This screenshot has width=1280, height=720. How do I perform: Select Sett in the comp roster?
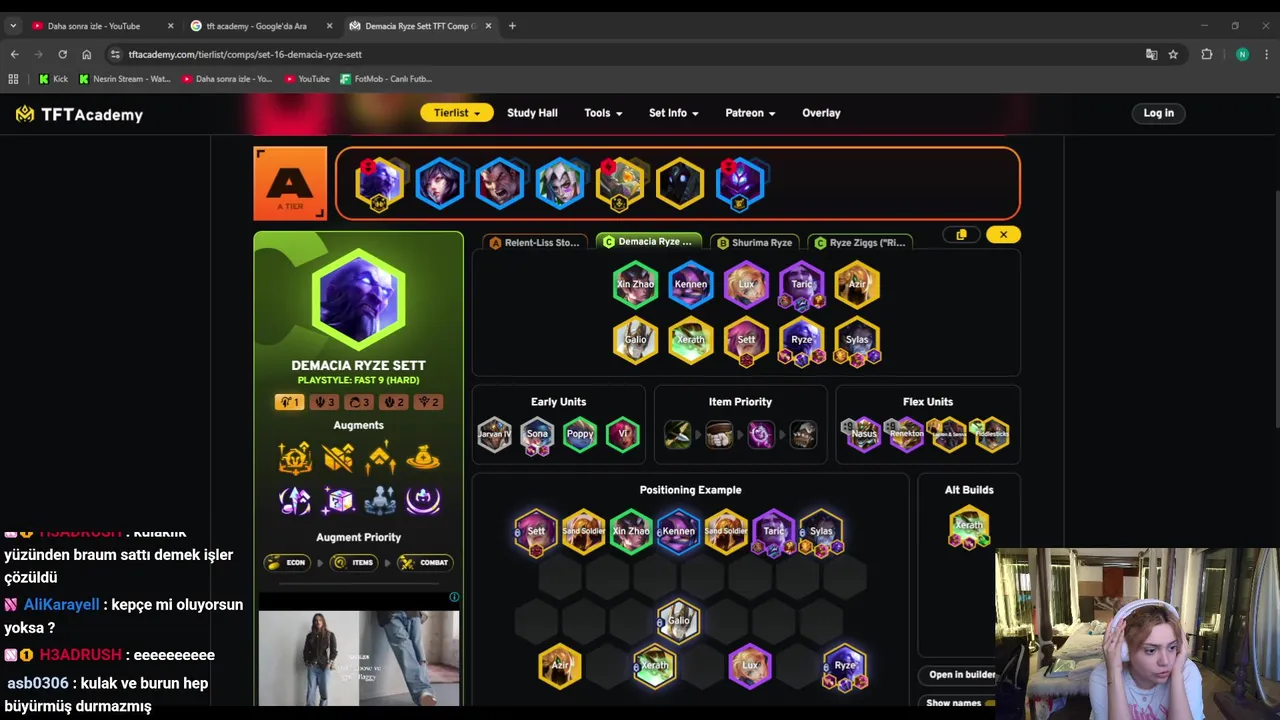746,340
